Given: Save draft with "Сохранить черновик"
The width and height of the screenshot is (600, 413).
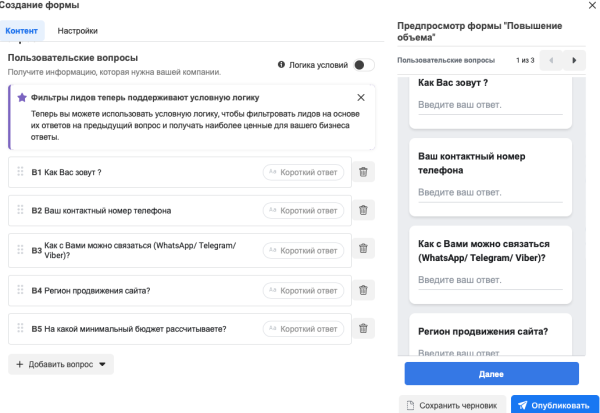Looking at the screenshot, I should [453, 404].
